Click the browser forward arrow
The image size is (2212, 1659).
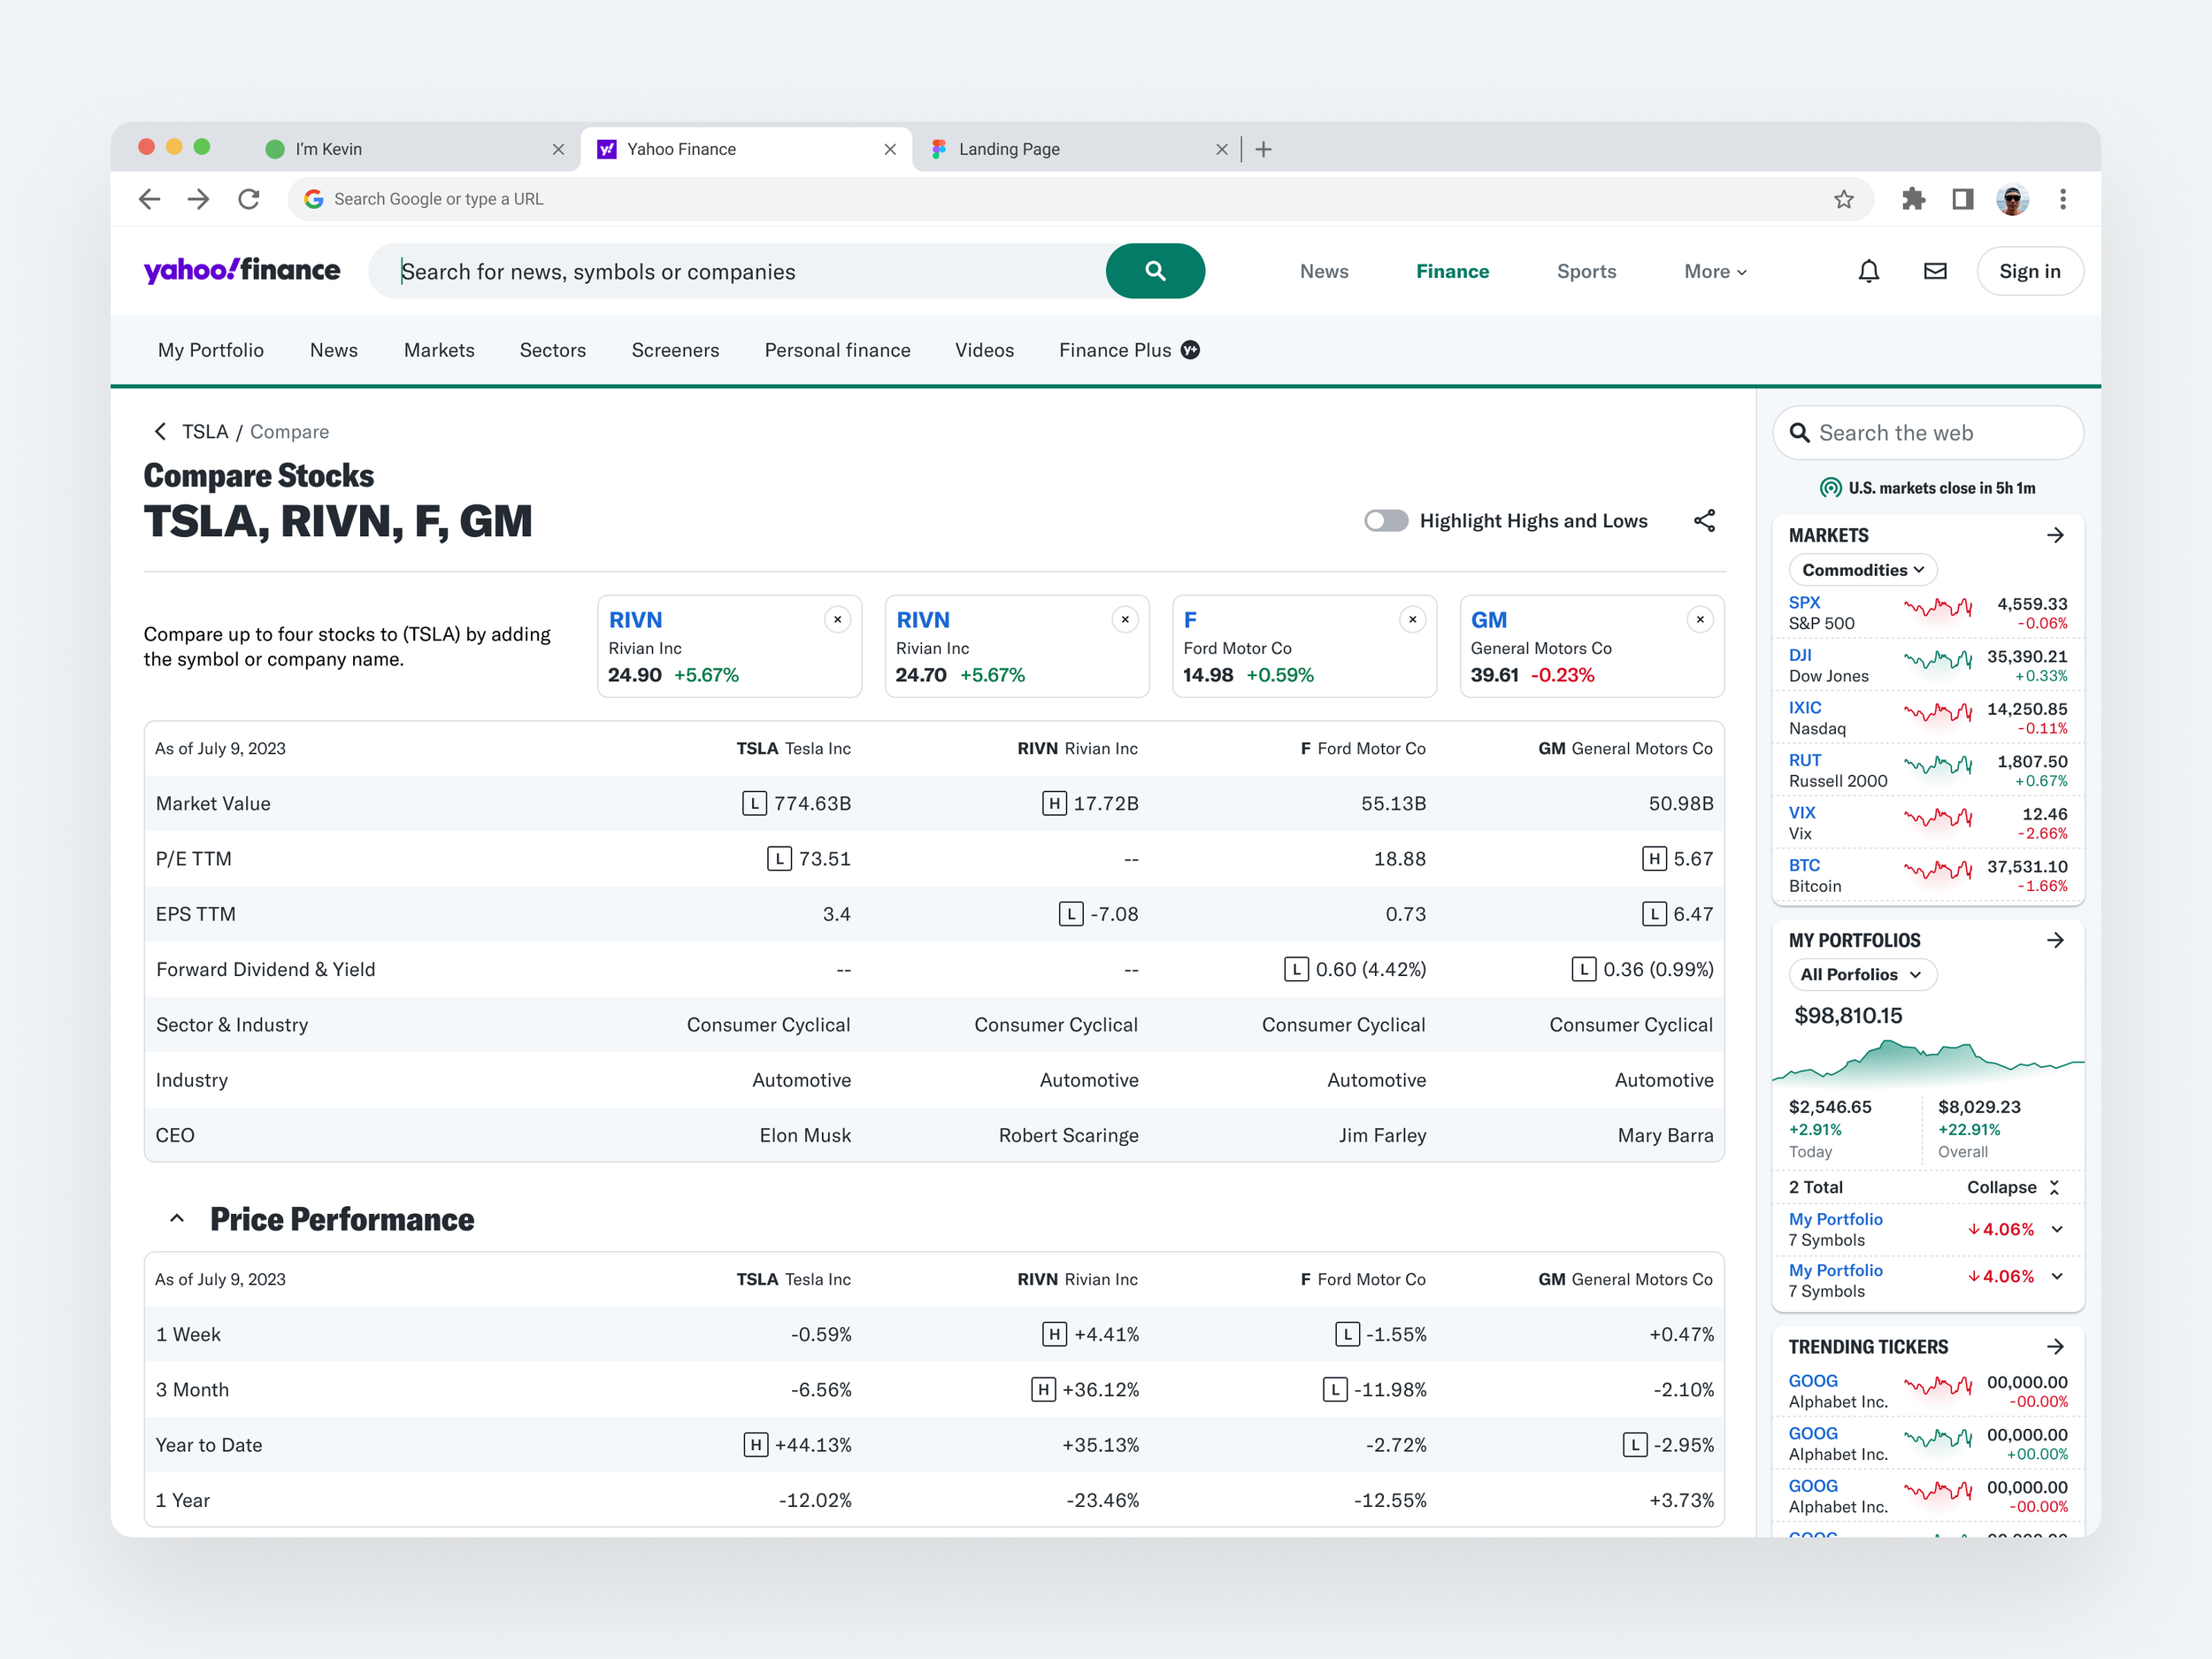[x=199, y=199]
